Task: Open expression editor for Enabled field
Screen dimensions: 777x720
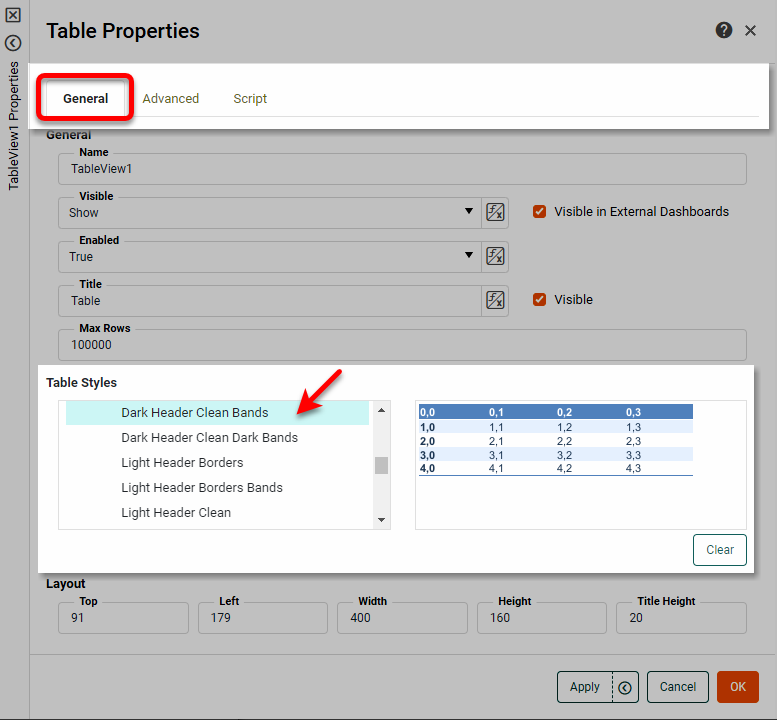Action: coord(495,256)
